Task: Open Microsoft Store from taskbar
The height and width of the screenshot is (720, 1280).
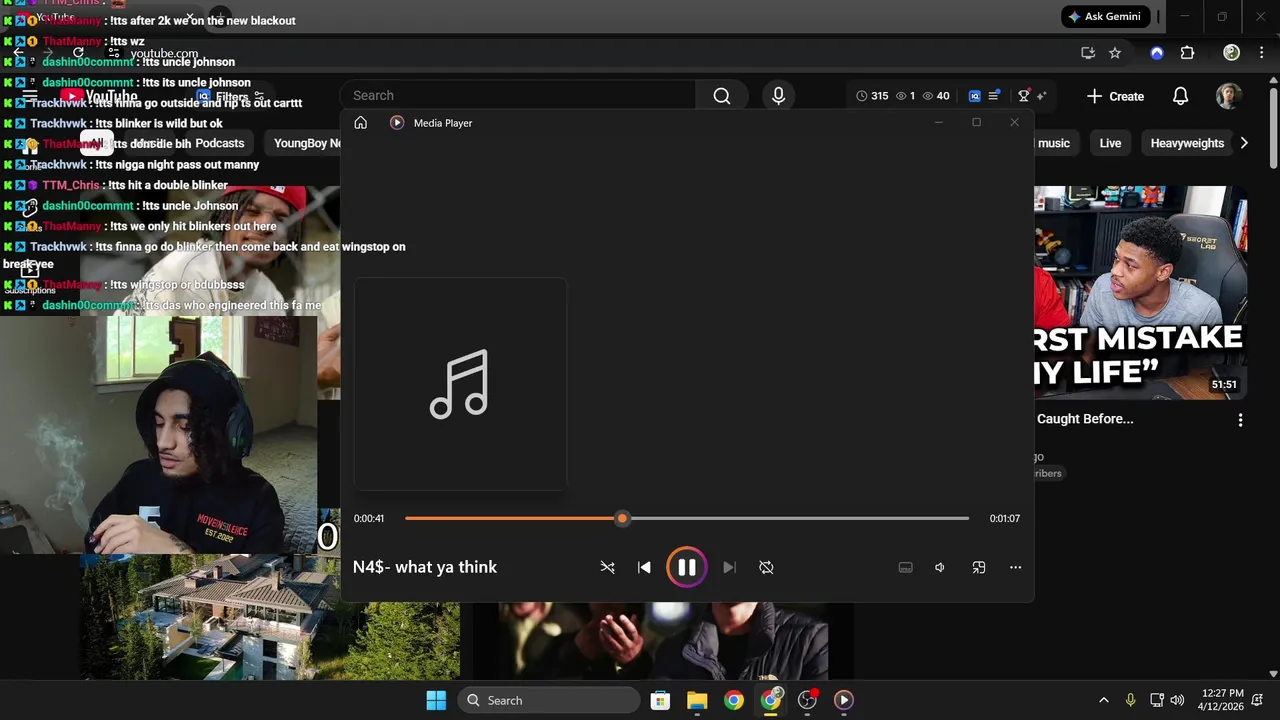Action: coord(660,700)
